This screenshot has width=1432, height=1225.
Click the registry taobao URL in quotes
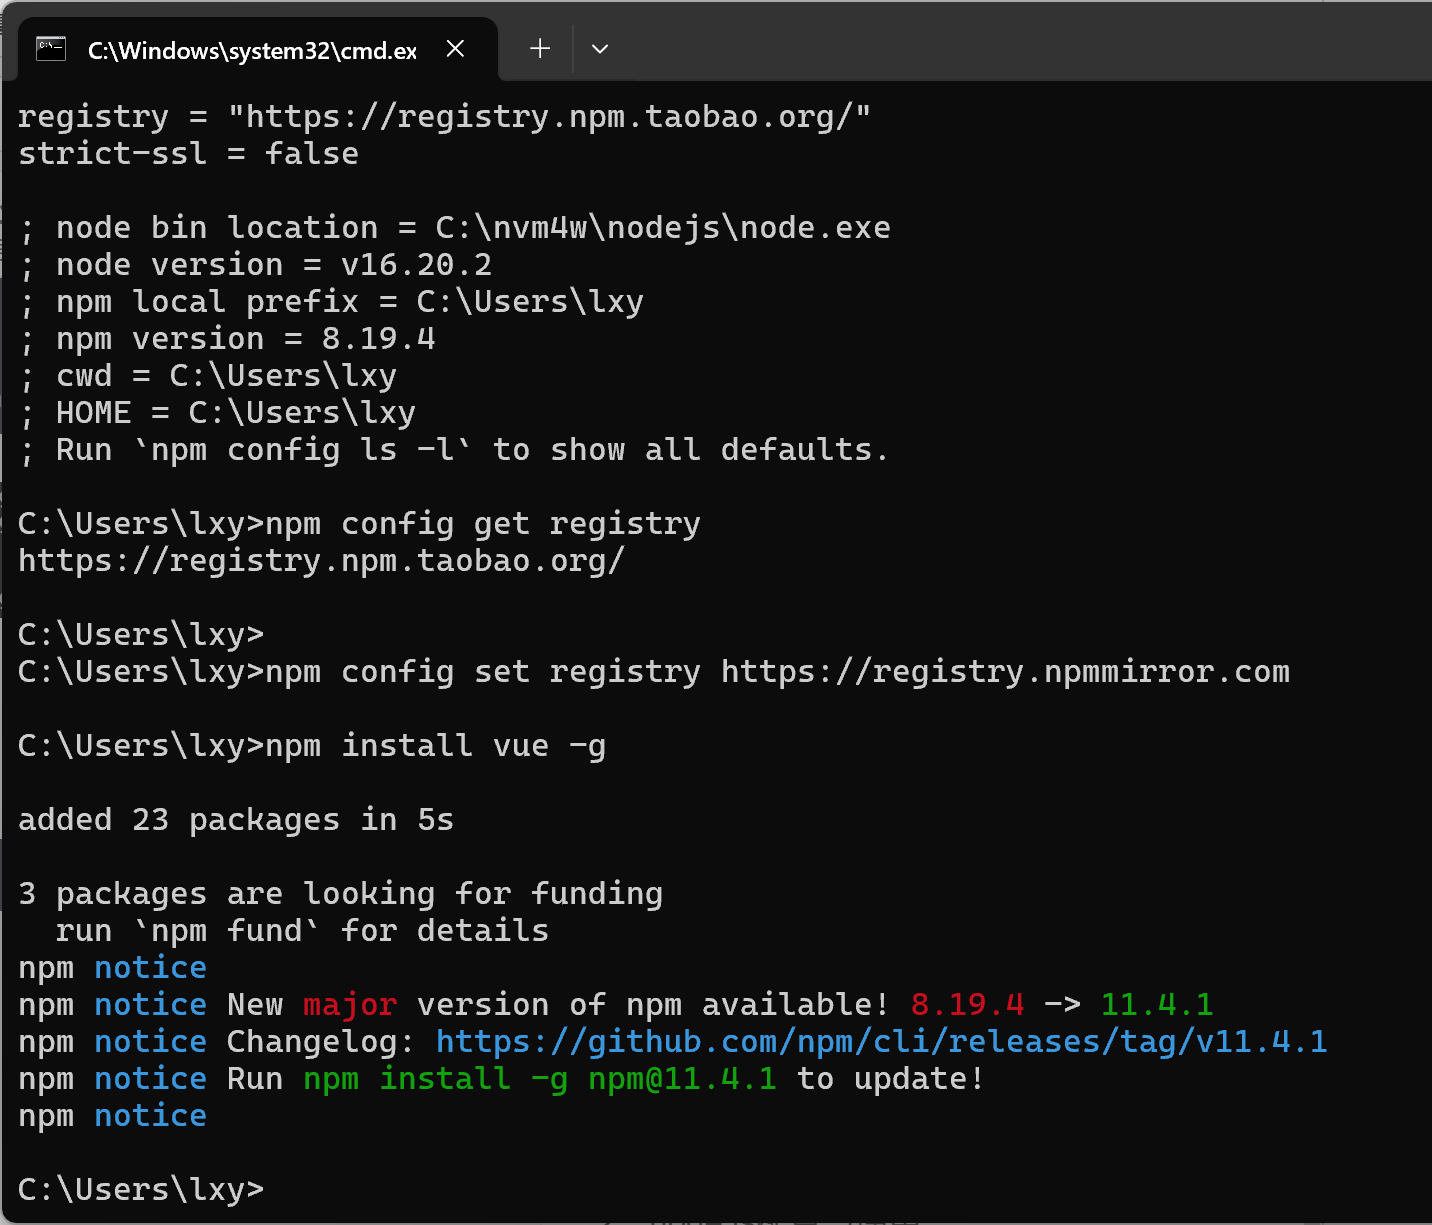point(550,117)
